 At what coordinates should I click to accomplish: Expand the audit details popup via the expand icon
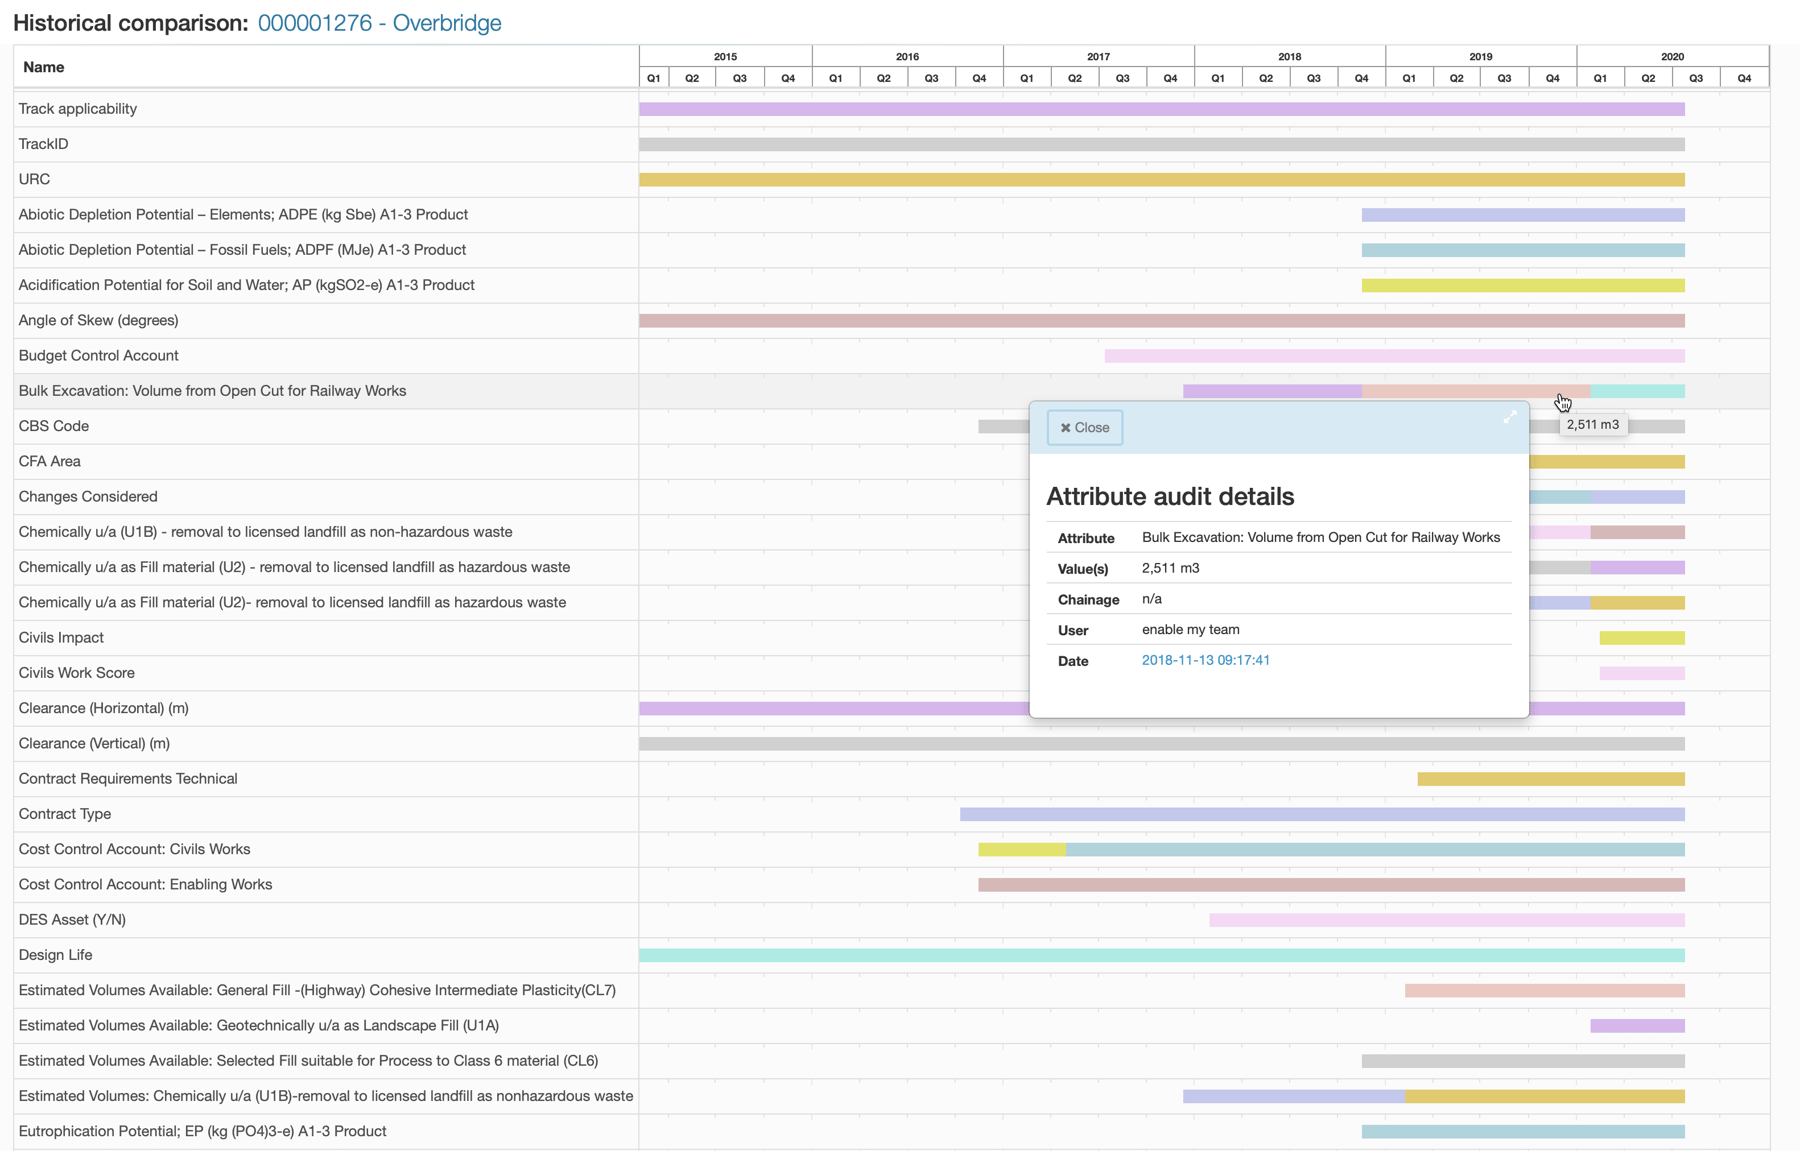[1510, 417]
